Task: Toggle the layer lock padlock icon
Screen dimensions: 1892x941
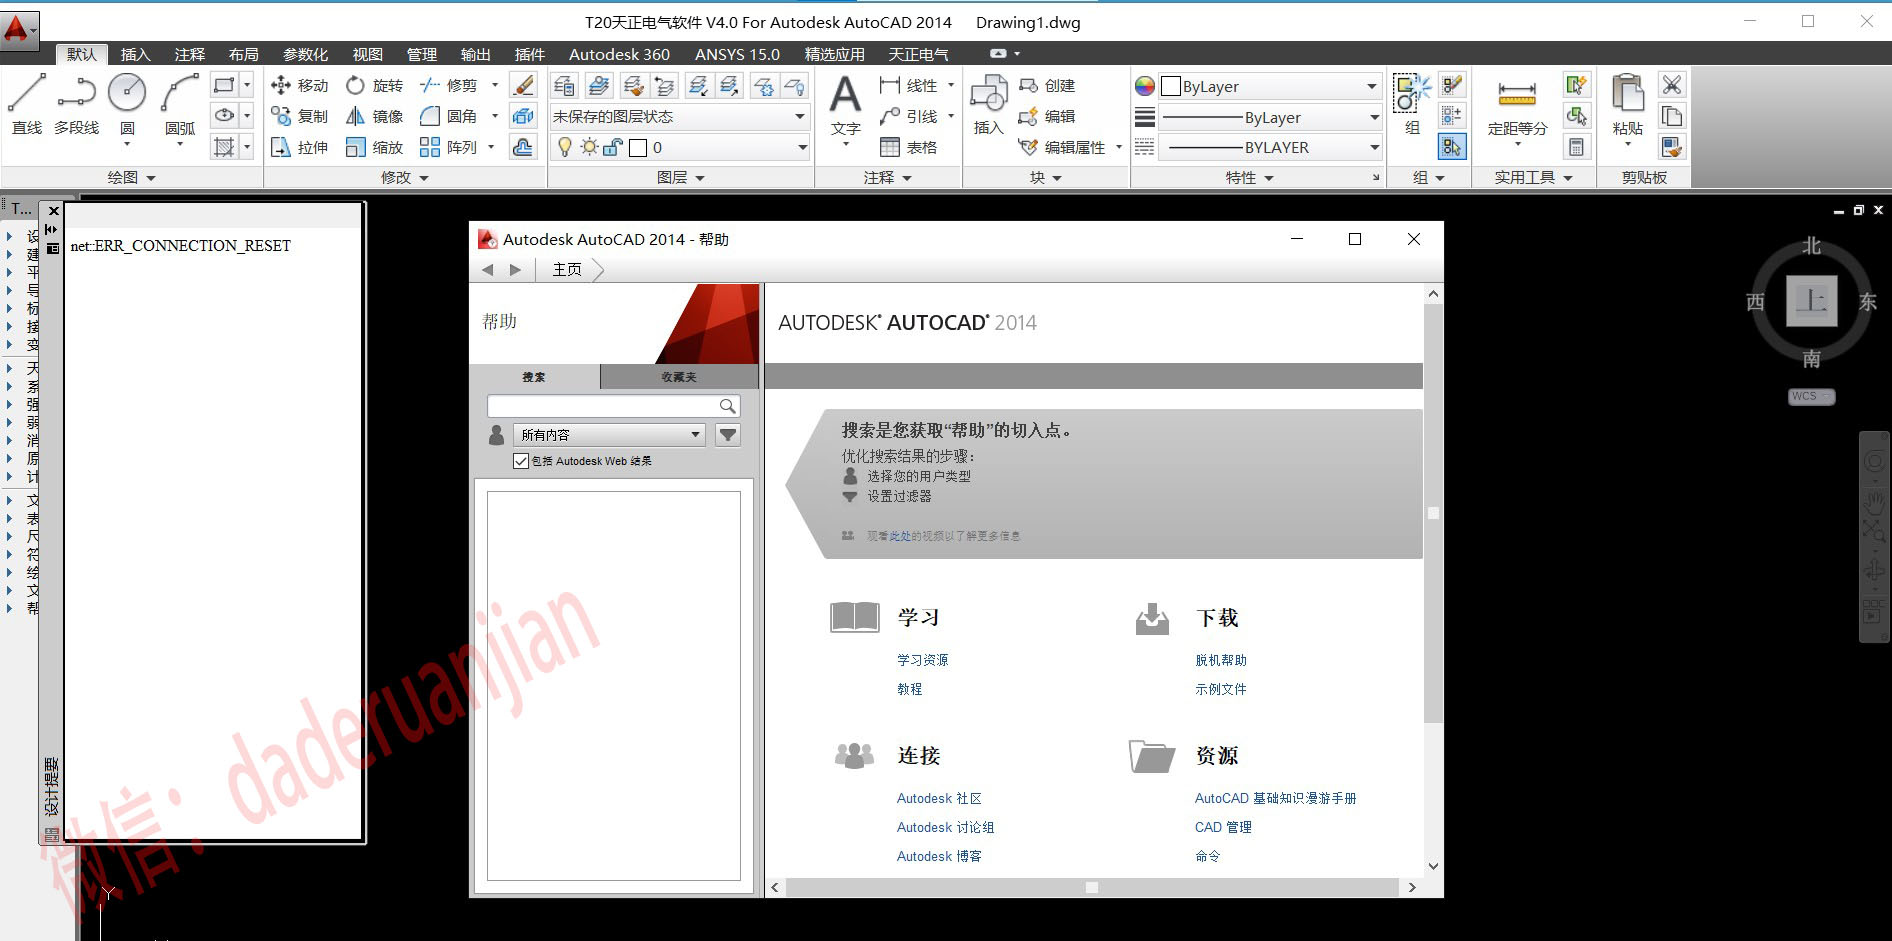Action: 613,148
